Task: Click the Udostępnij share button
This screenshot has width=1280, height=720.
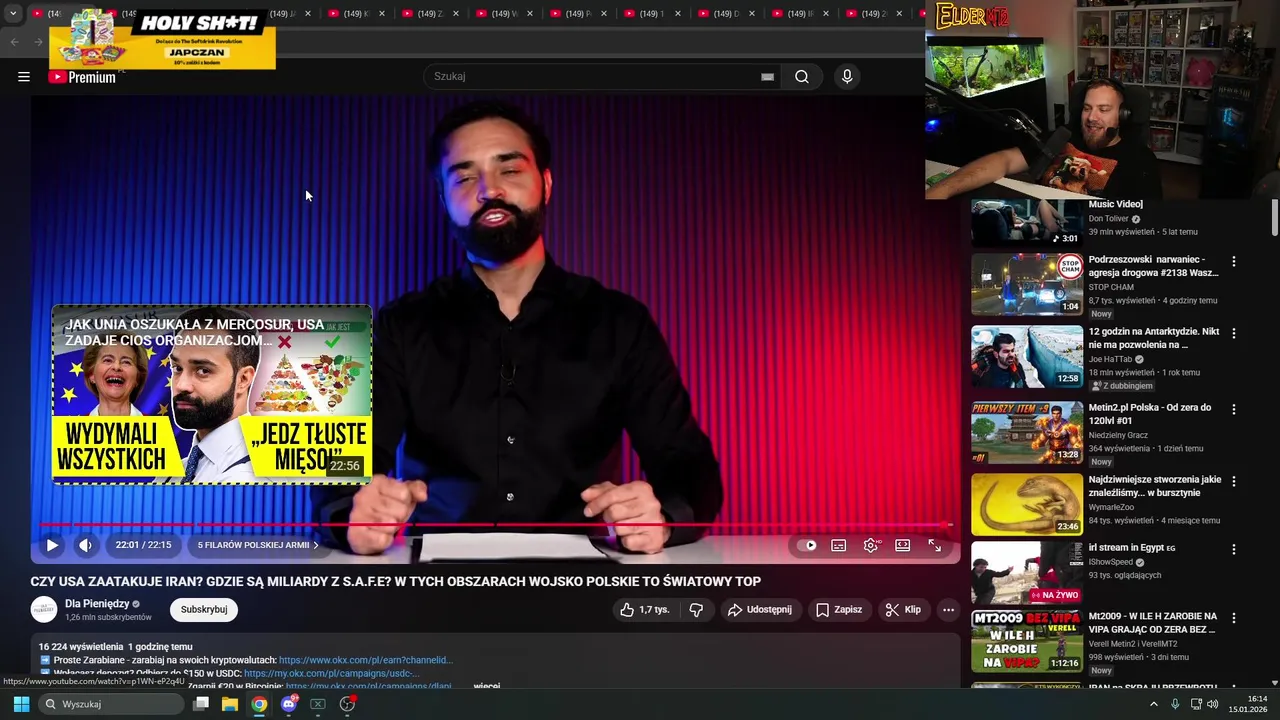Action: coord(760,609)
